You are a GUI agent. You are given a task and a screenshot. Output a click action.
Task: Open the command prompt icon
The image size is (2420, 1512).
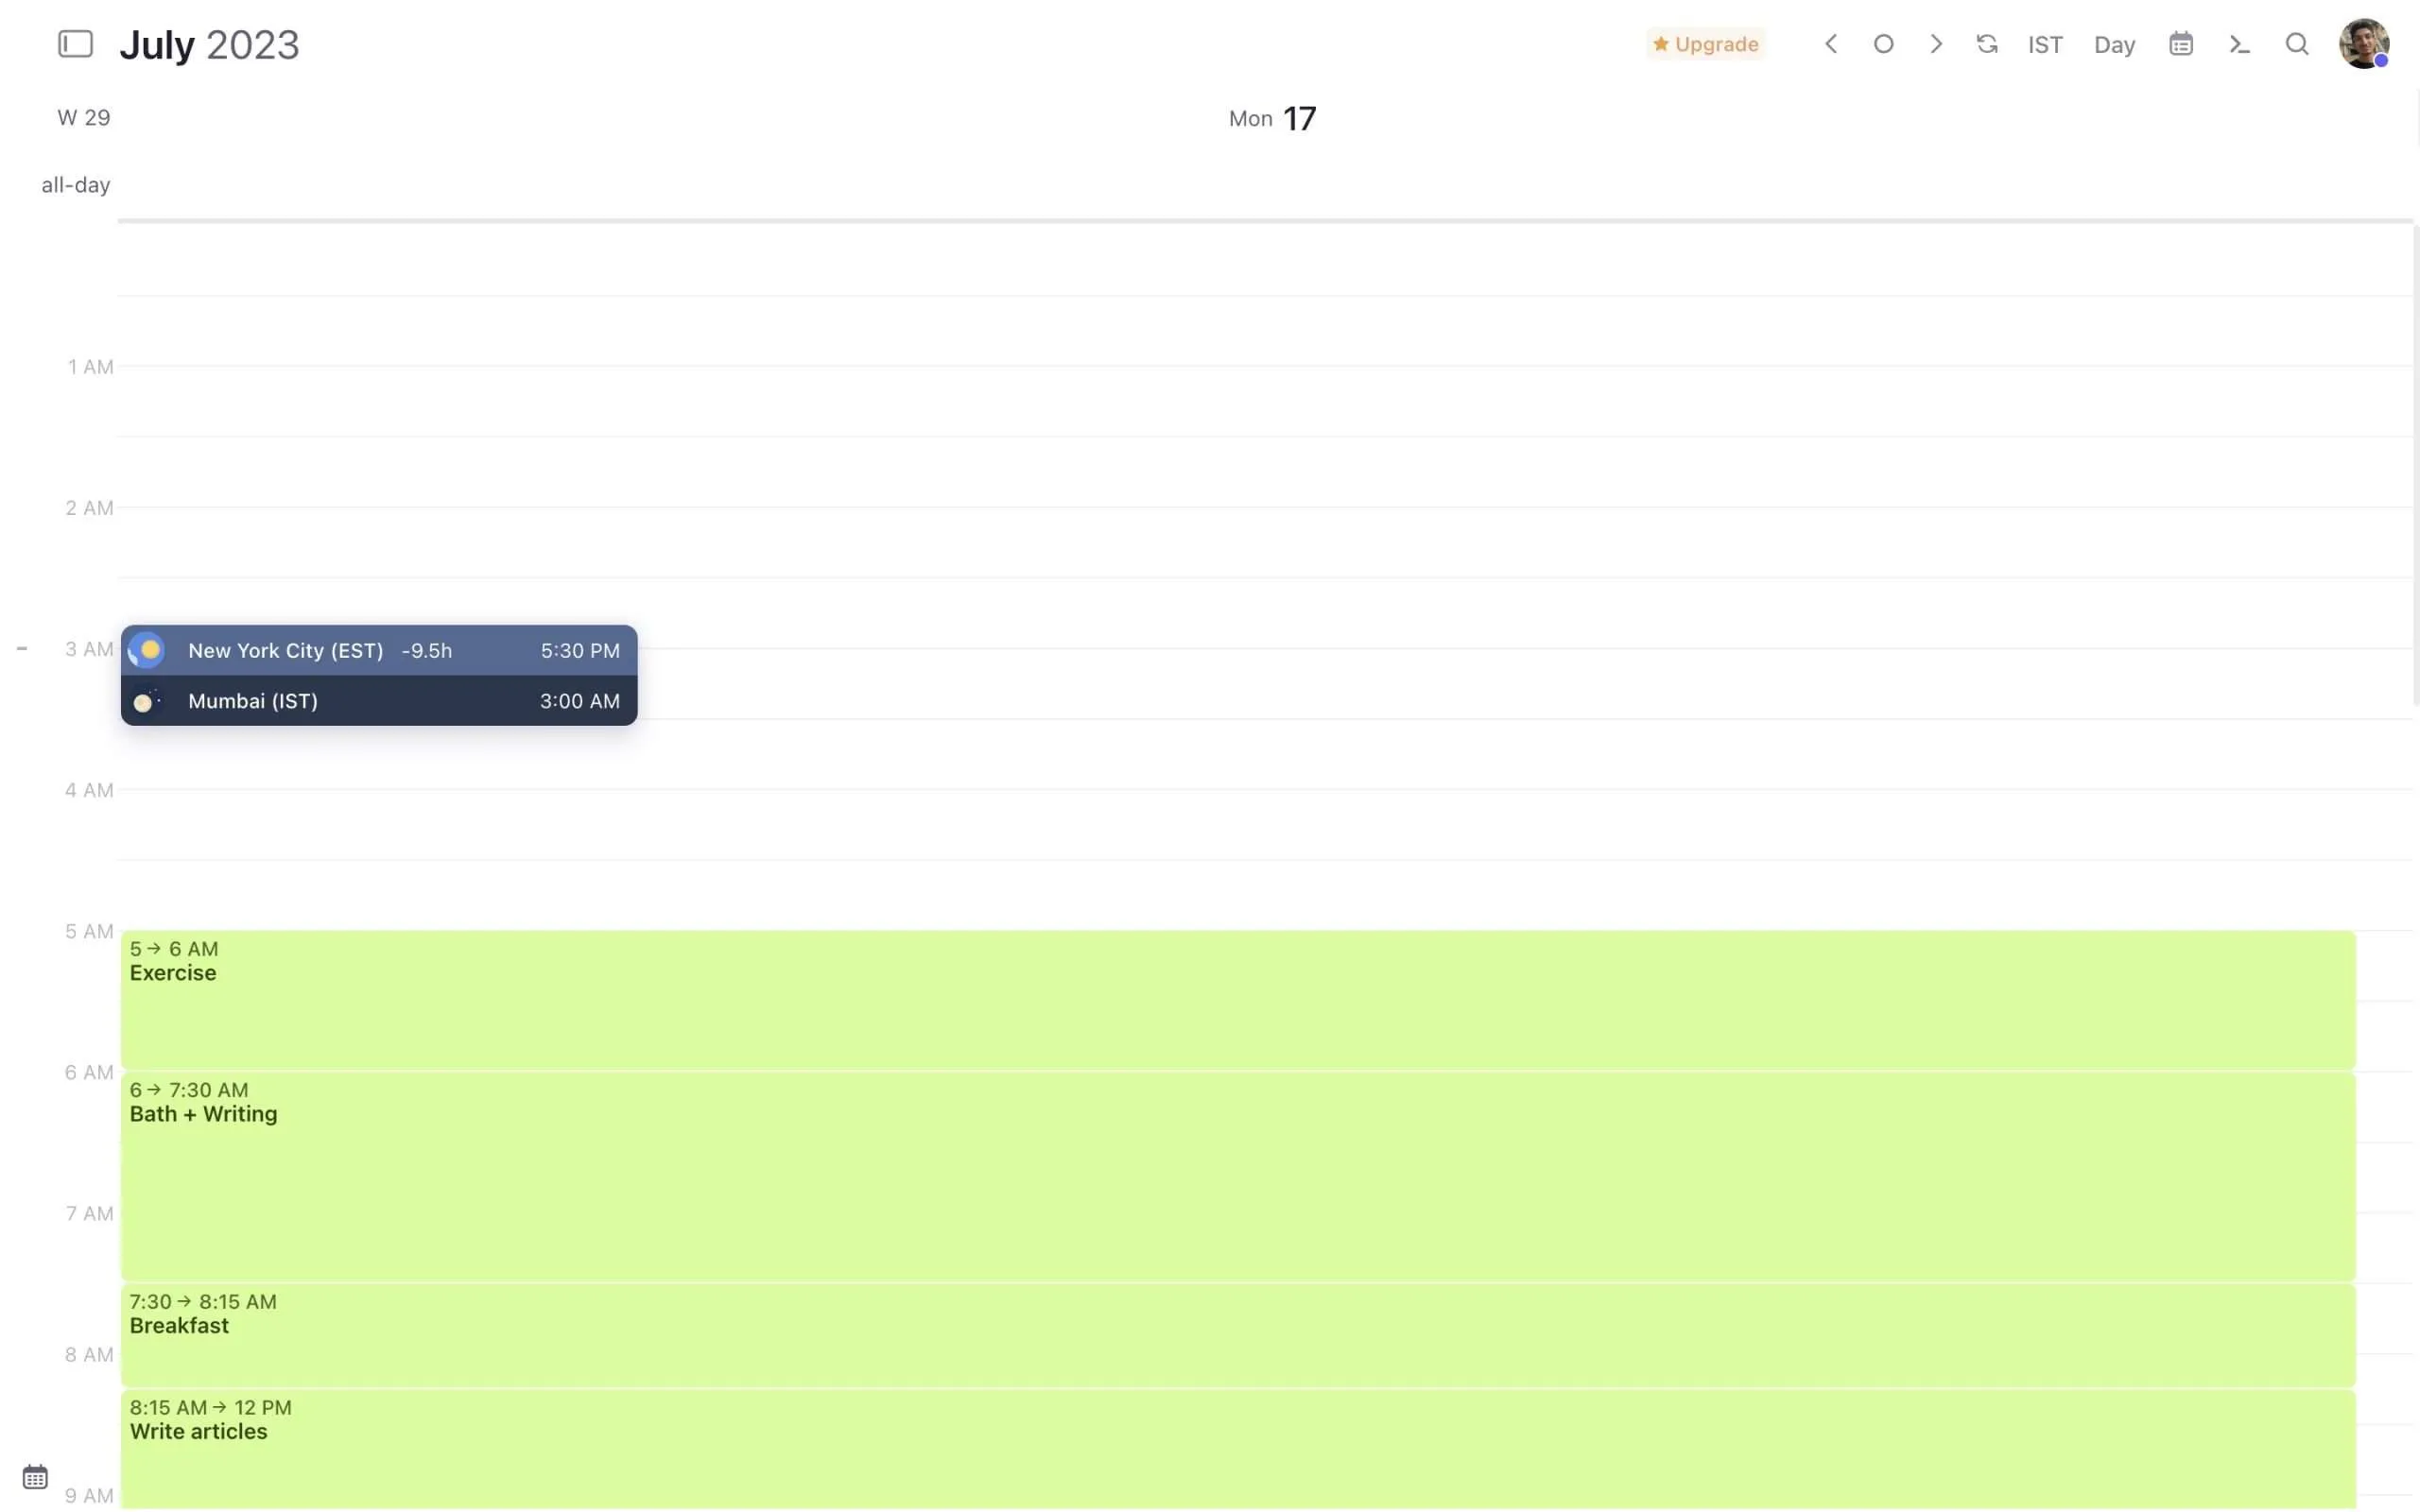pos(2239,44)
